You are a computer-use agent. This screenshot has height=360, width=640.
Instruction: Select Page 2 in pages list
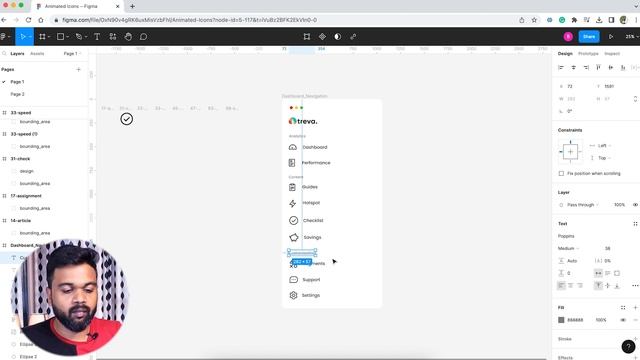[18, 94]
